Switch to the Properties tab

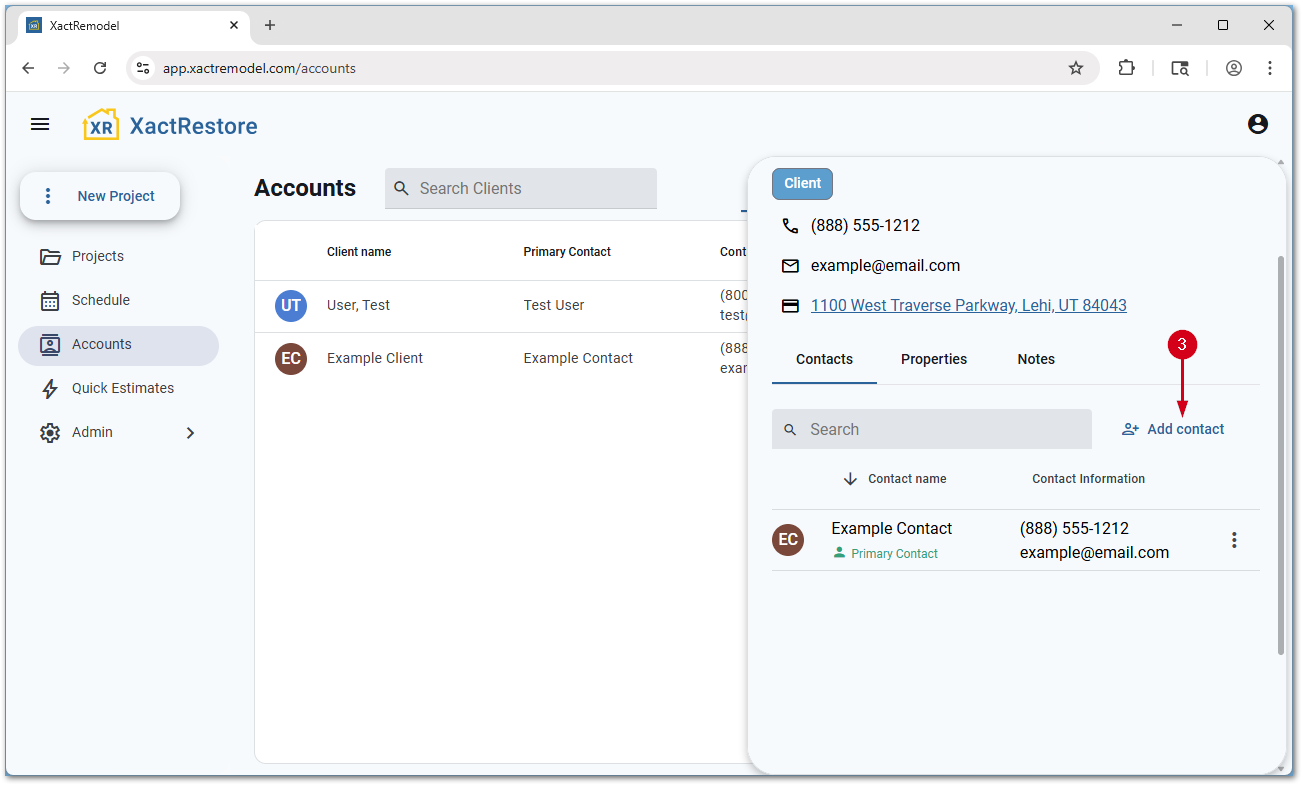pyautogui.click(x=934, y=359)
